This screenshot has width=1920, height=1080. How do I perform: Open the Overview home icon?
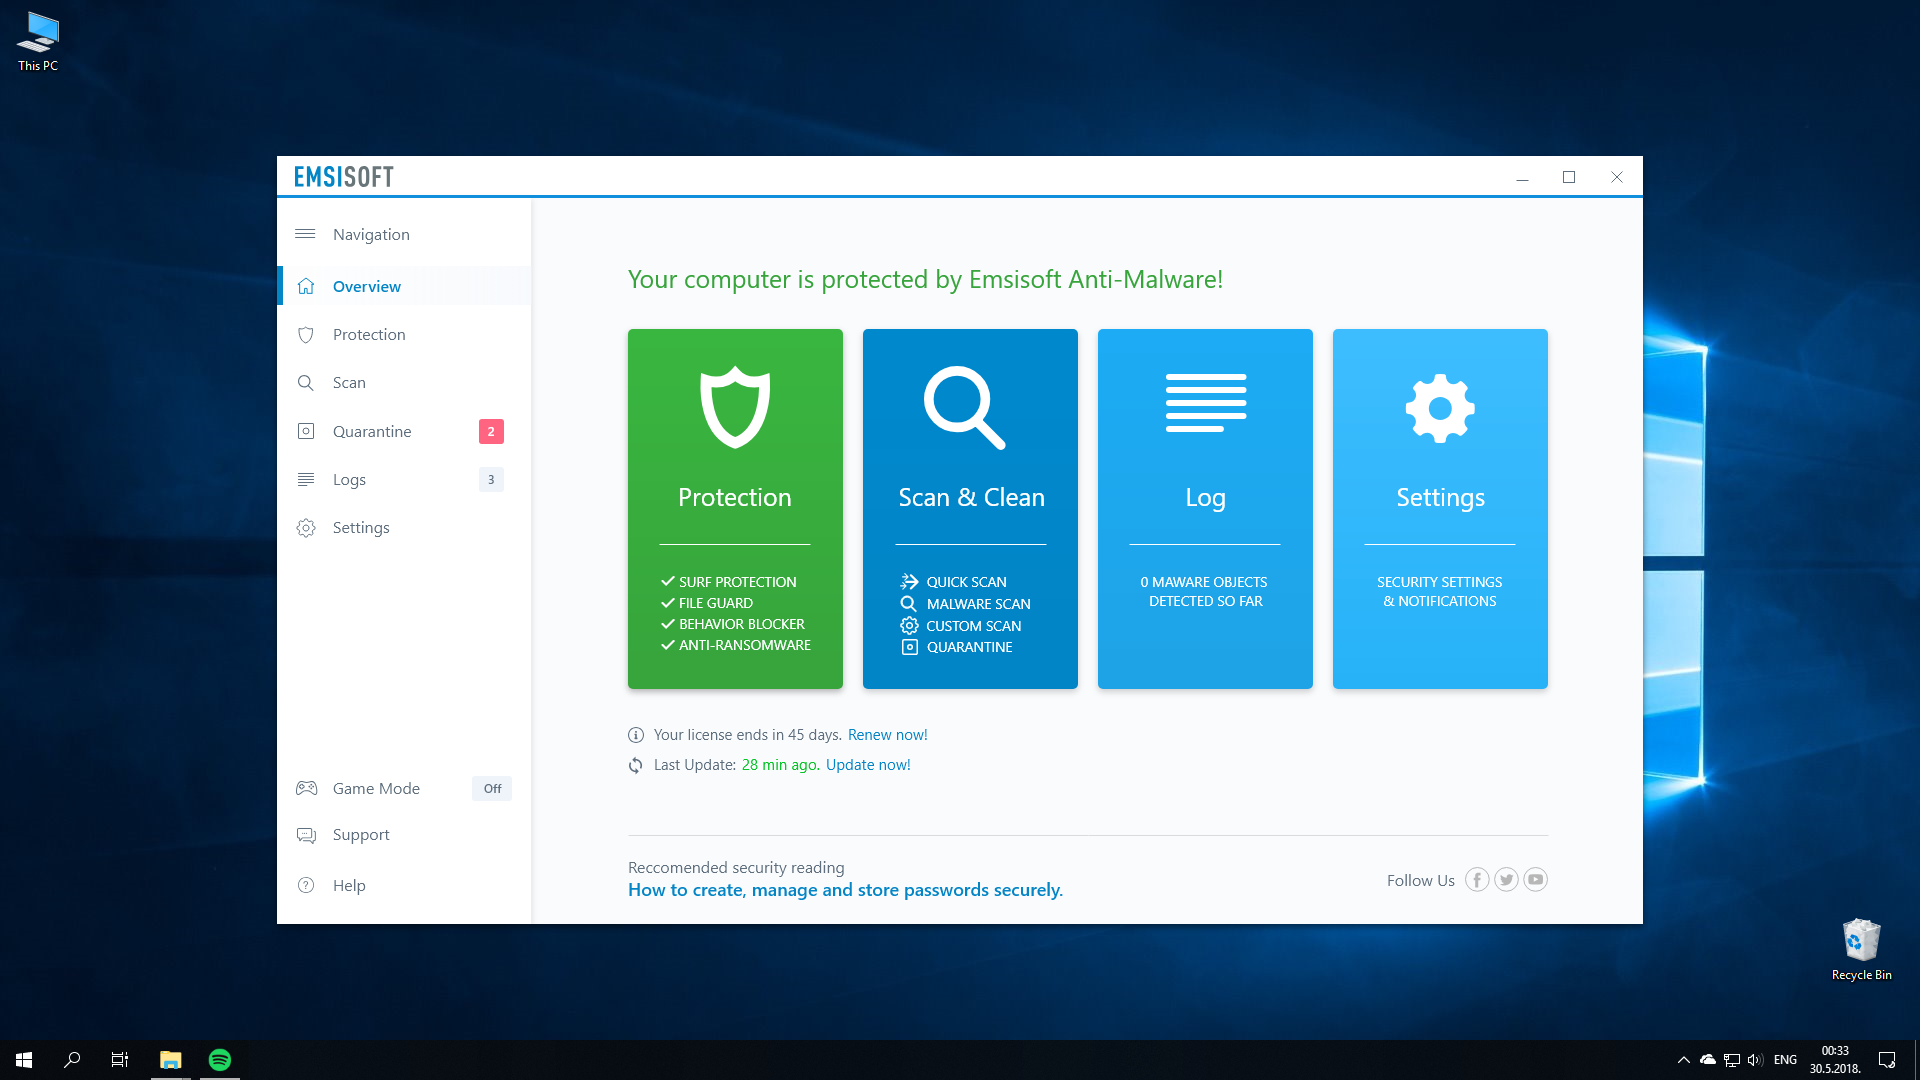pyautogui.click(x=306, y=286)
